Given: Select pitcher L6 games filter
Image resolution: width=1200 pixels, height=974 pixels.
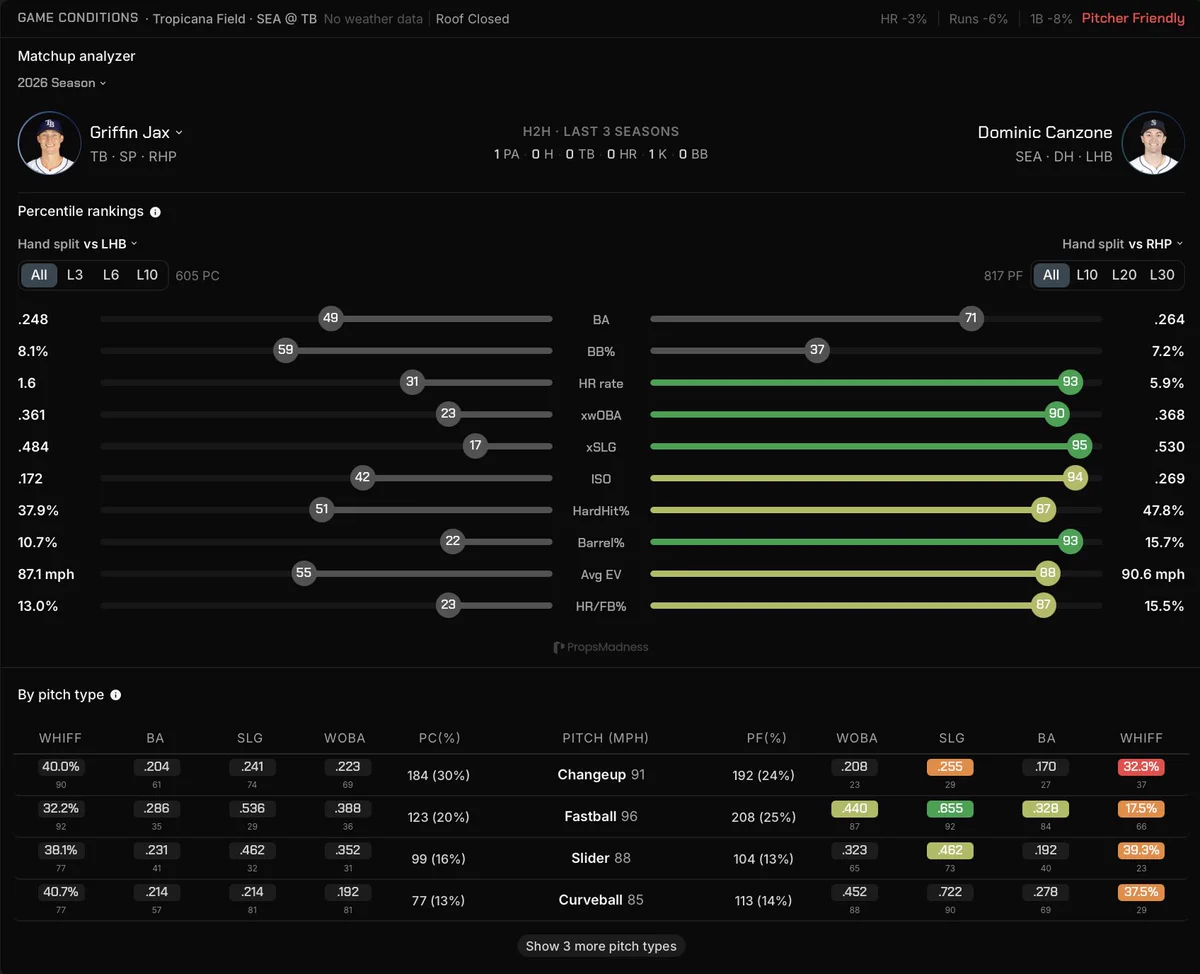Looking at the screenshot, I should pyautogui.click(x=111, y=275).
